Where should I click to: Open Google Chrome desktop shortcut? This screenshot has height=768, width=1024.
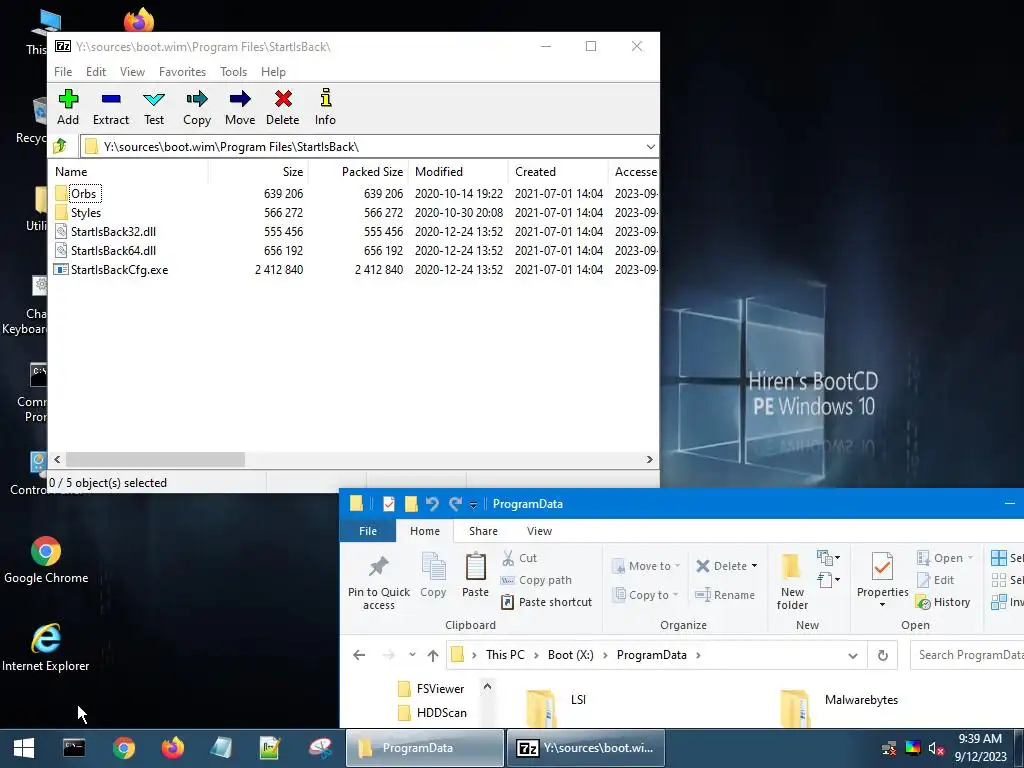coord(46,560)
